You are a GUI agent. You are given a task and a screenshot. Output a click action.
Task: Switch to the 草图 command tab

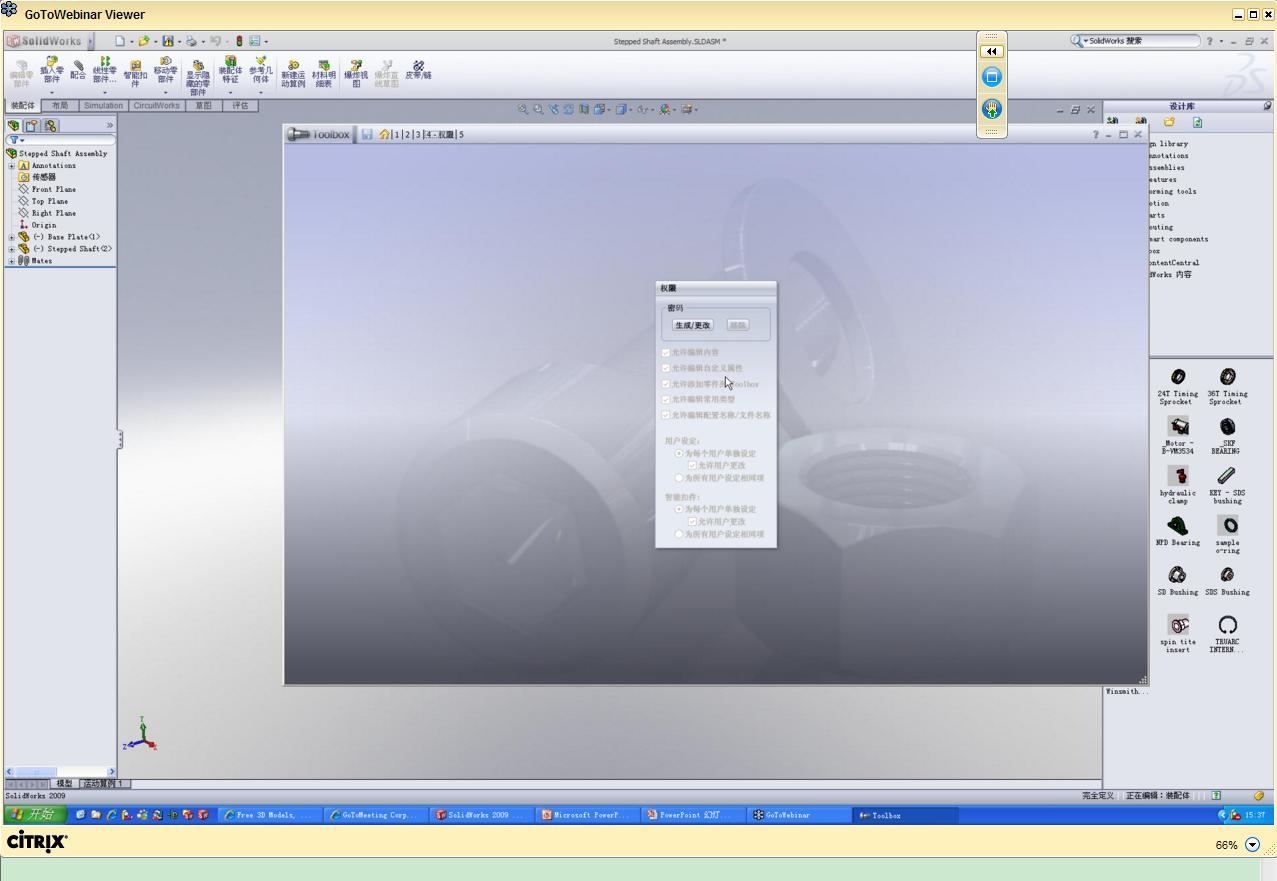point(203,105)
